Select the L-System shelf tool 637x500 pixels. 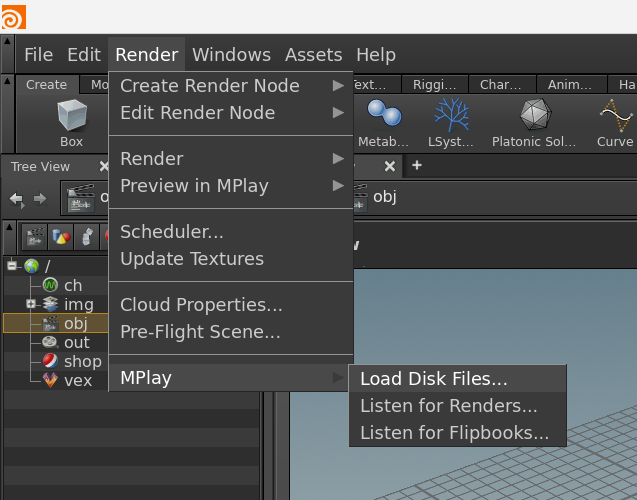click(x=451, y=123)
